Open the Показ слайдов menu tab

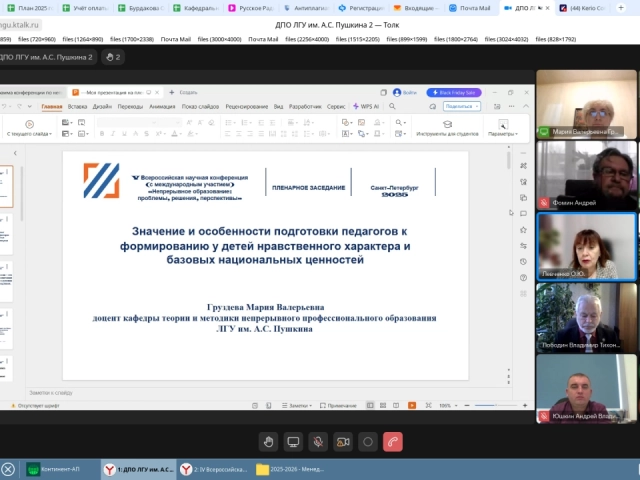coord(200,106)
